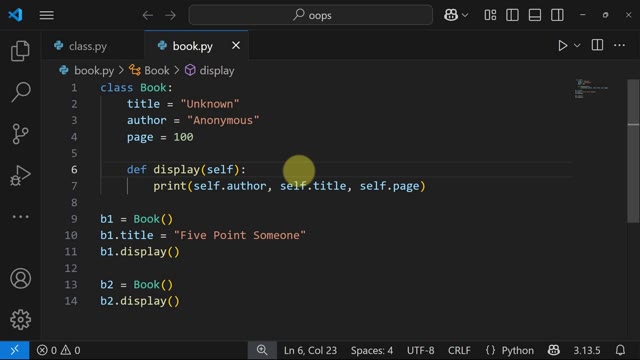Click b2.display() on line 14
Screen dimensions: 640x360
coord(140,301)
